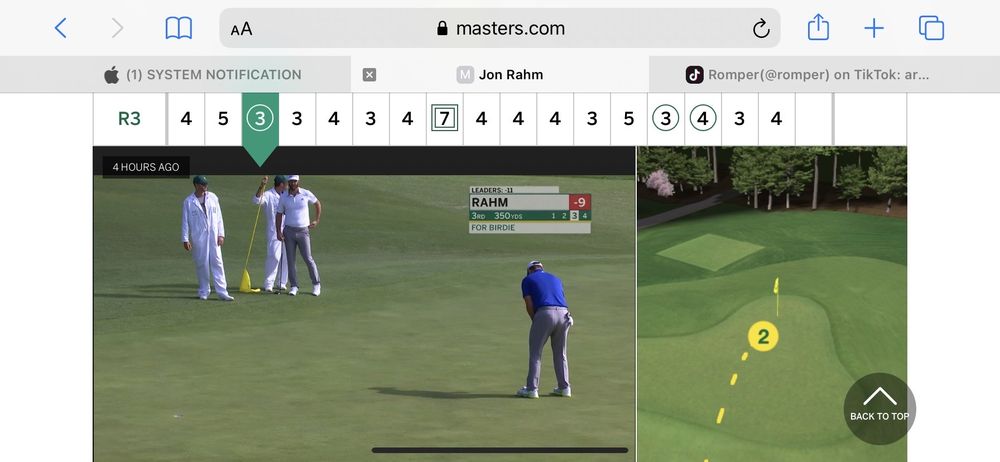Viewport: 1000px width, 462px height.
Task: Click the R3 round label
Action: tap(129, 119)
